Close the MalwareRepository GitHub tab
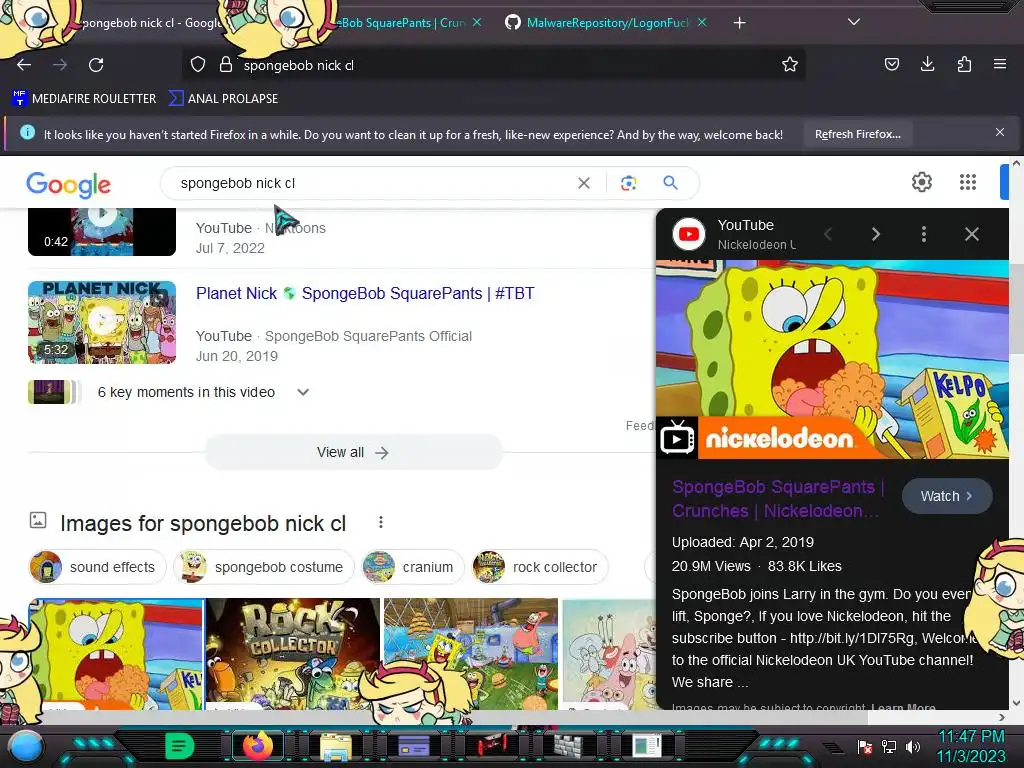This screenshot has width=1024, height=768. click(702, 22)
